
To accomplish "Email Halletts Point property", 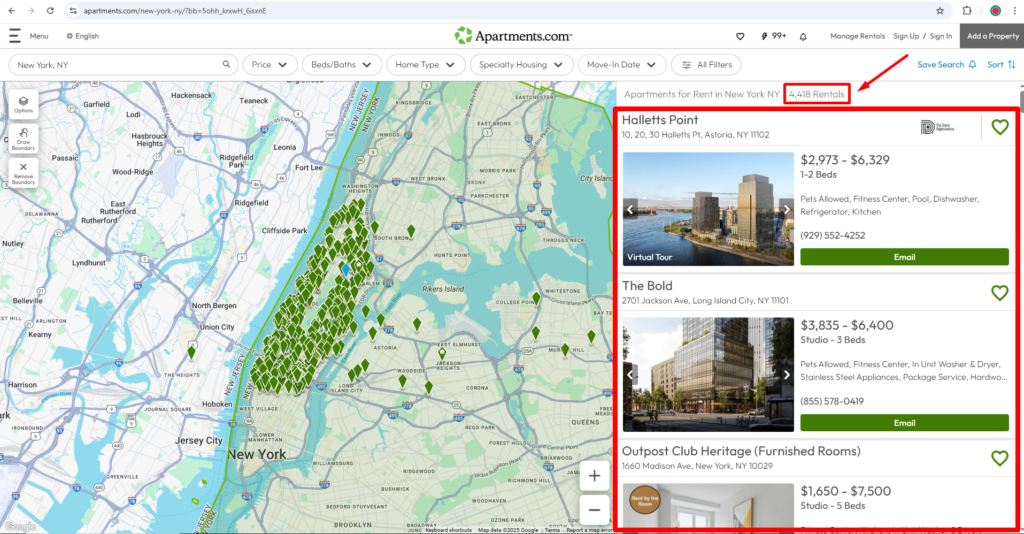I will (x=904, y=257).
